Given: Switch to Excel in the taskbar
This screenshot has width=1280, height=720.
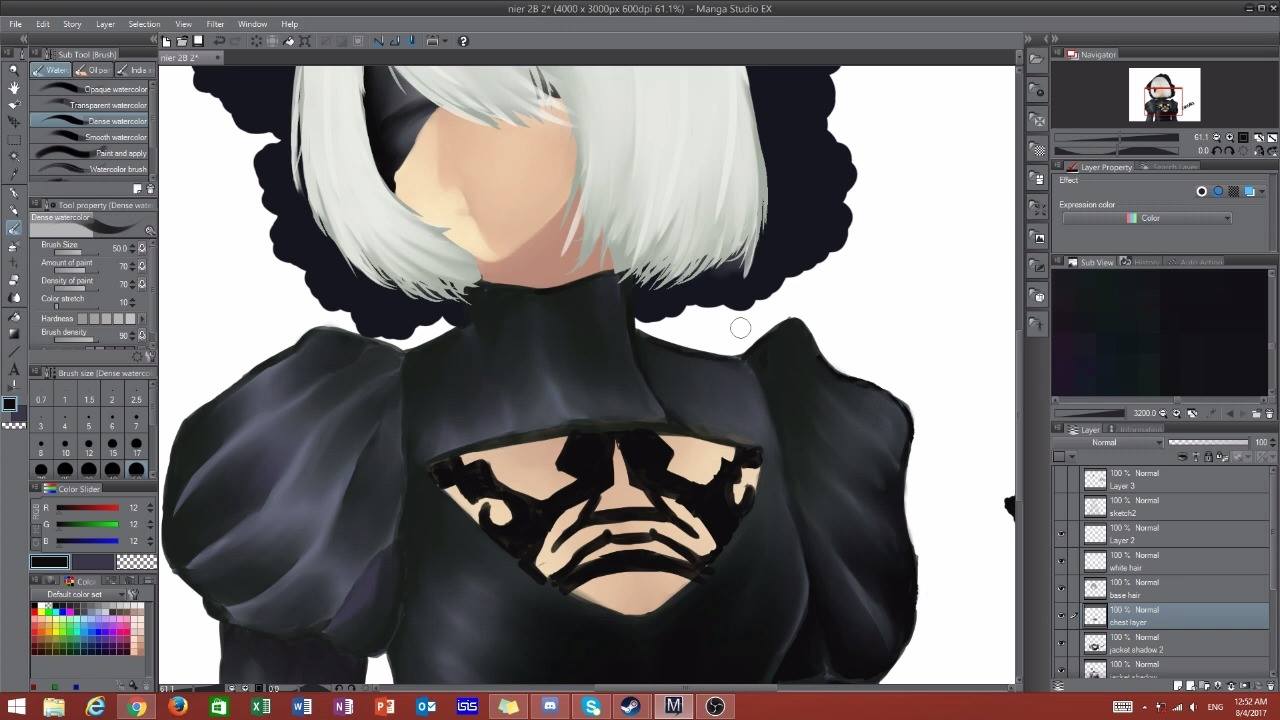Looking at the screenshot, I should tap(261, 706).
